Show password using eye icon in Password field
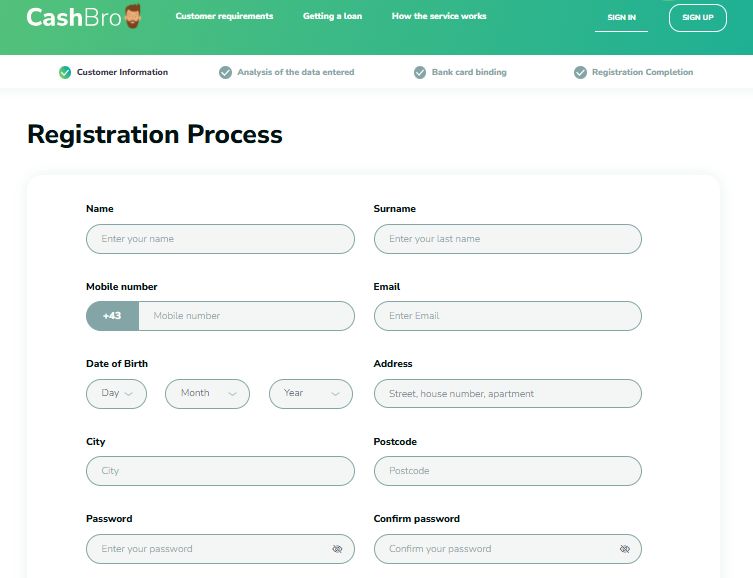The image size is (753, 578). (x=337, y=549)
